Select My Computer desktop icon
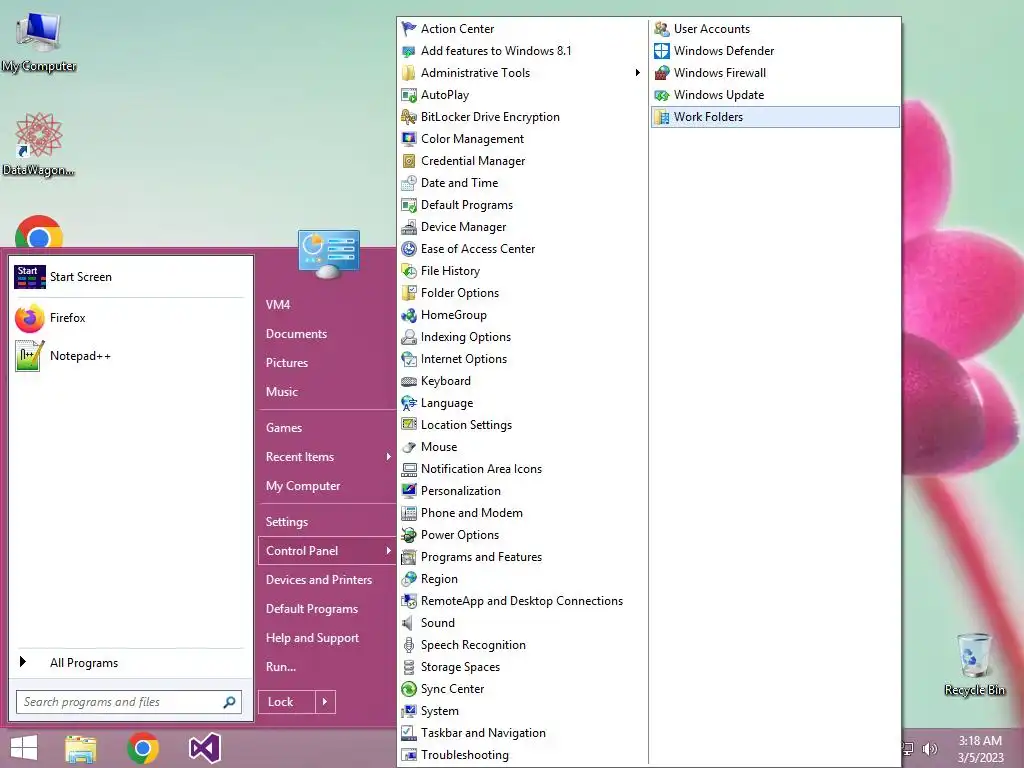 [39, 41]
